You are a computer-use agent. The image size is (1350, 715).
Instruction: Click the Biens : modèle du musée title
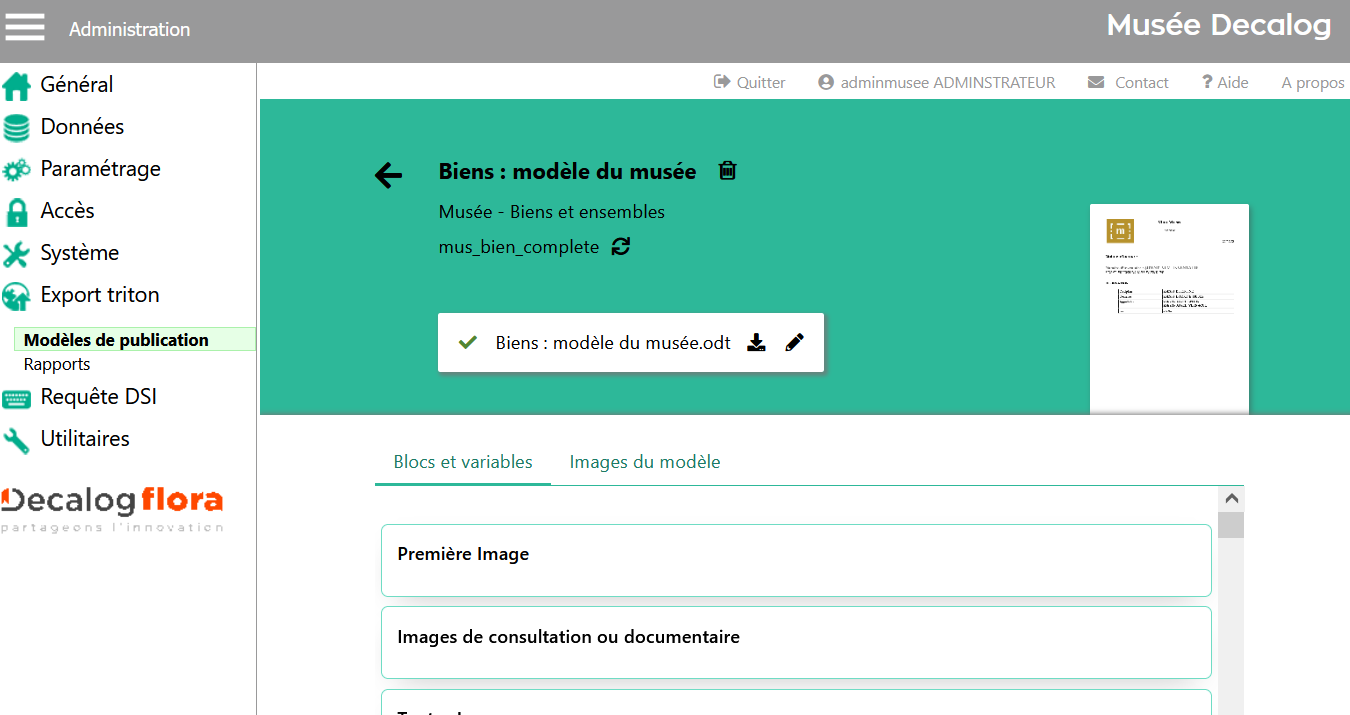tap(567, 171)
